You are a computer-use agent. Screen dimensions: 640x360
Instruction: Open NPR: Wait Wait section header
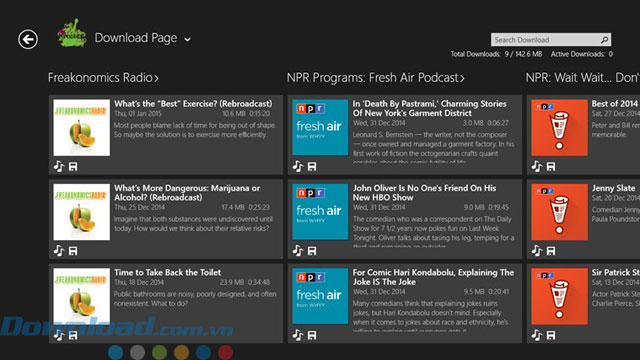click(x=582, y=78)
